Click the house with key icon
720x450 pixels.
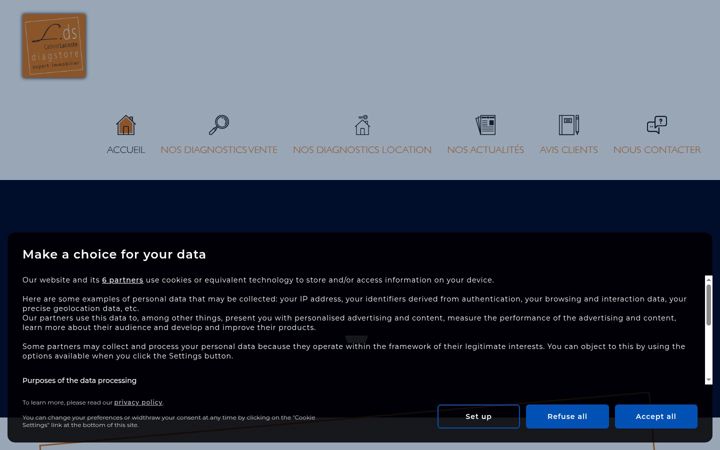click(362, 125)
